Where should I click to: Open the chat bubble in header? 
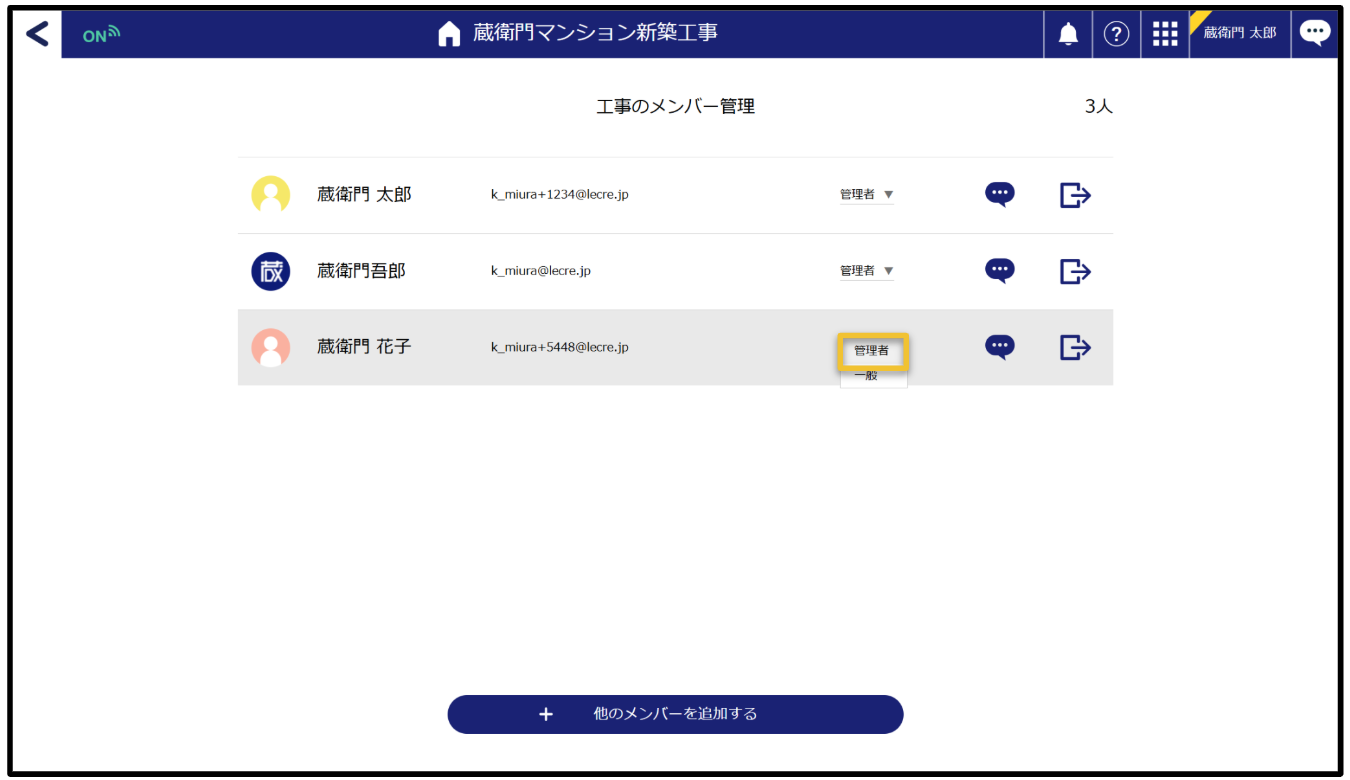tap(1314, 33)
